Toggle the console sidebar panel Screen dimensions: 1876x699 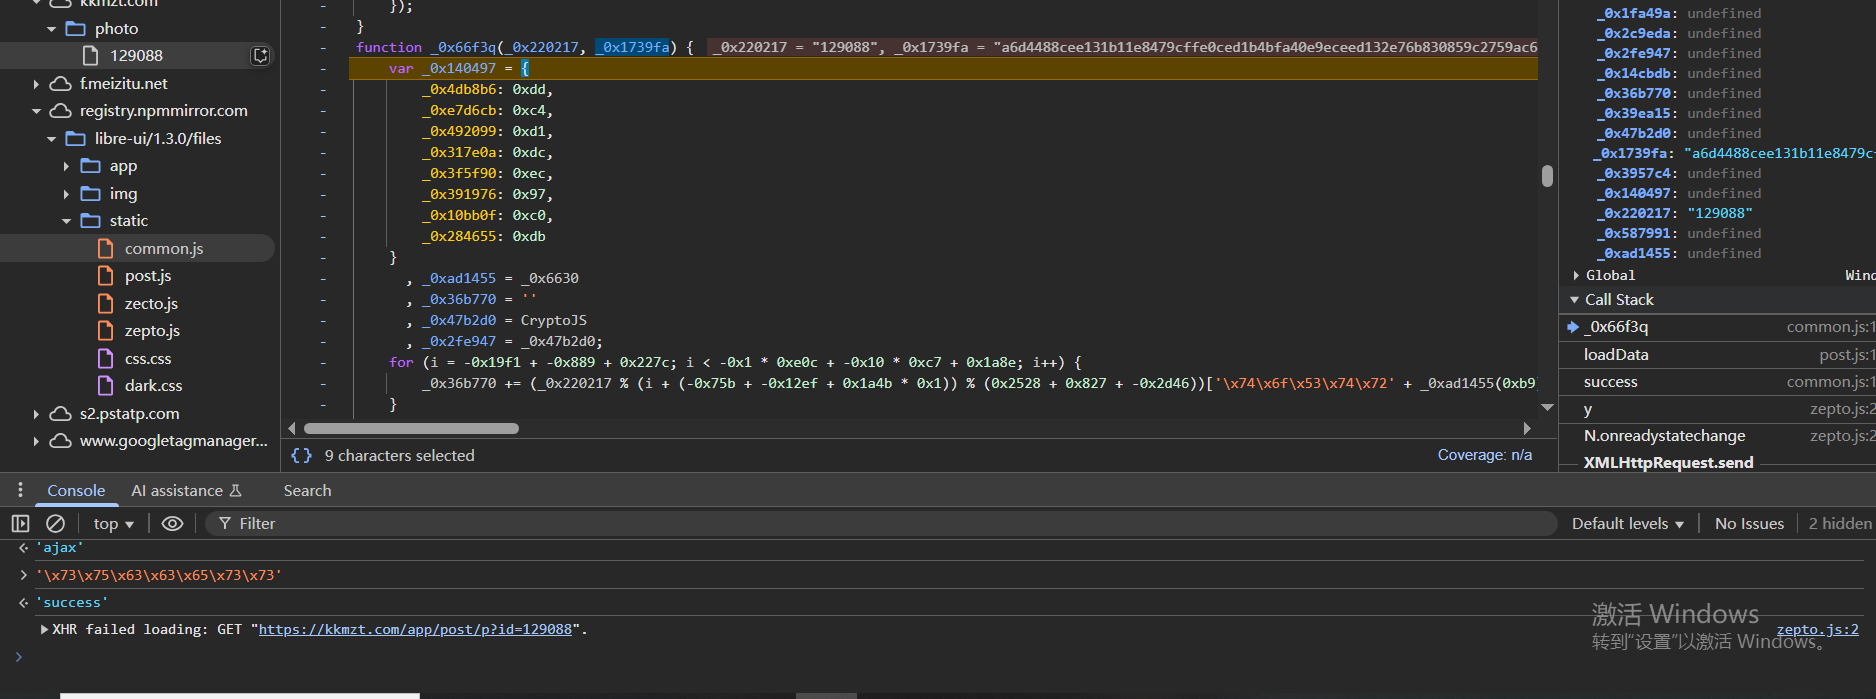click(20, 524)
